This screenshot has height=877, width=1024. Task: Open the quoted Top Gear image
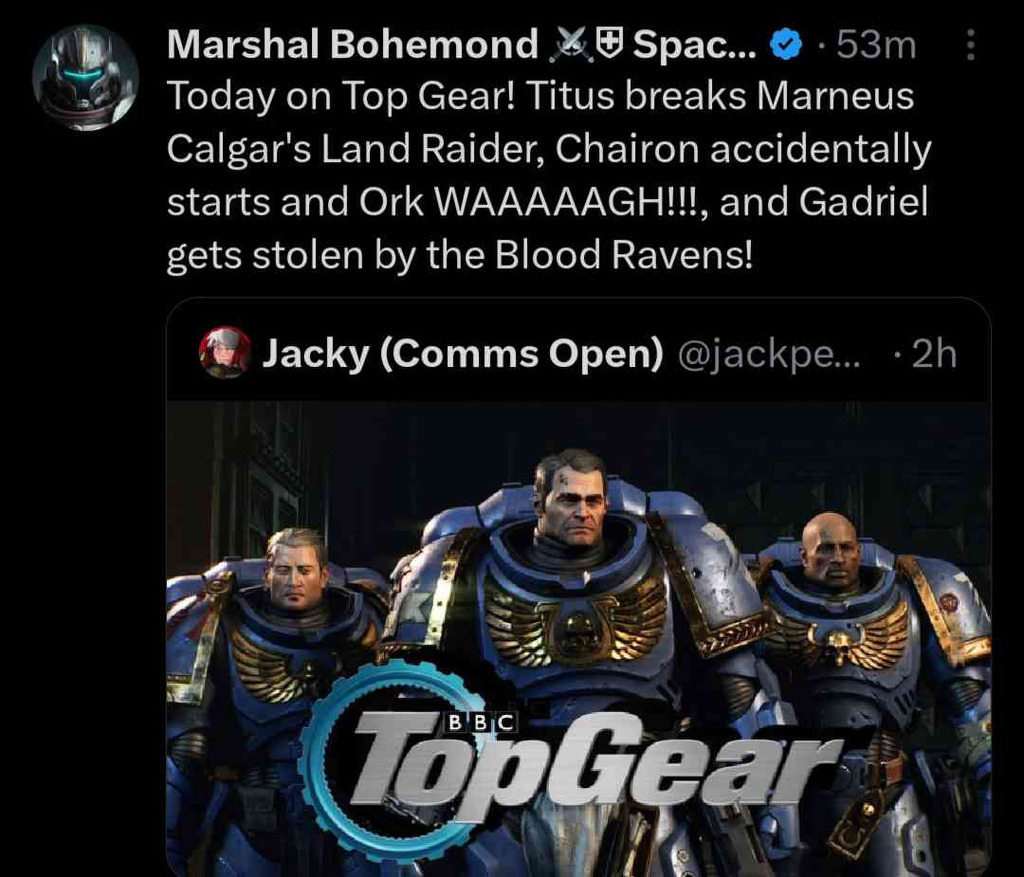pos(579,639)
